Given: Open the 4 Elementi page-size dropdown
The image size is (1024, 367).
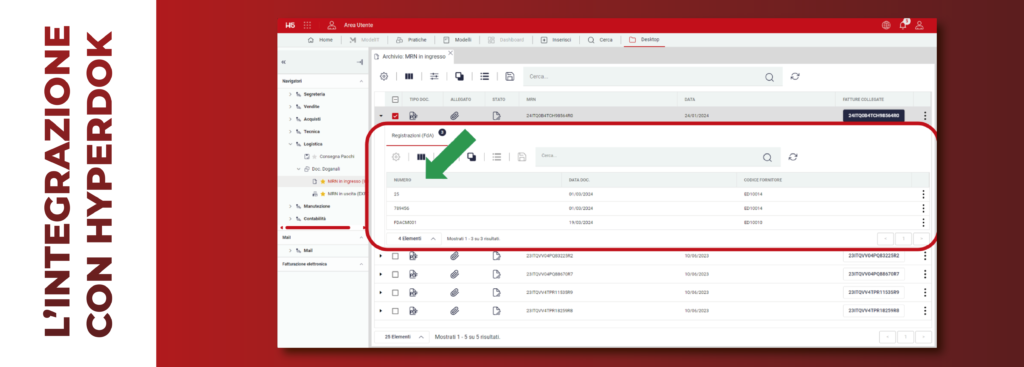Looking at the screenshot, I should pyautogui.click(x=414, y=239).
